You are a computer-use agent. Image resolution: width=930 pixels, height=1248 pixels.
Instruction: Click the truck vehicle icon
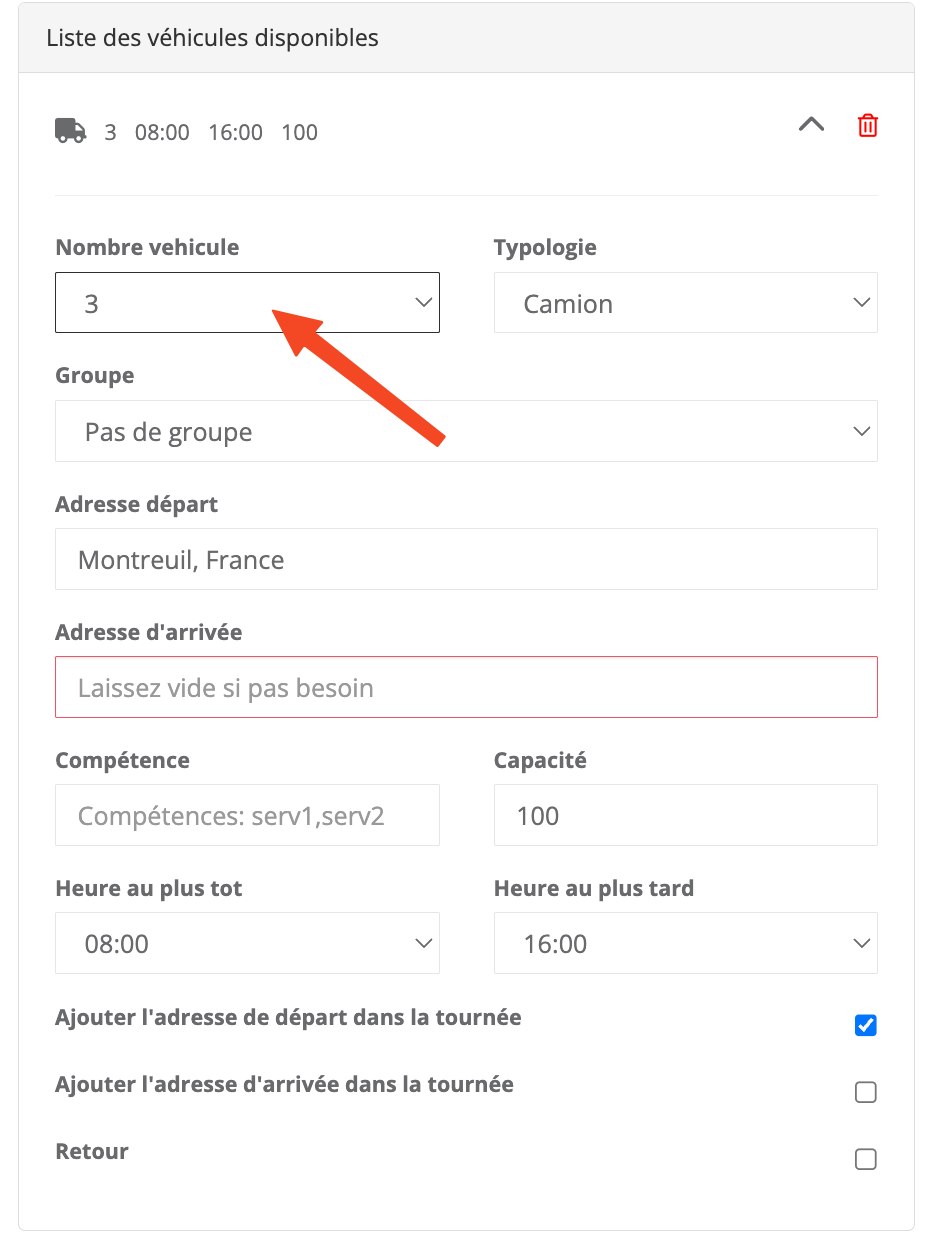[70, 131]
